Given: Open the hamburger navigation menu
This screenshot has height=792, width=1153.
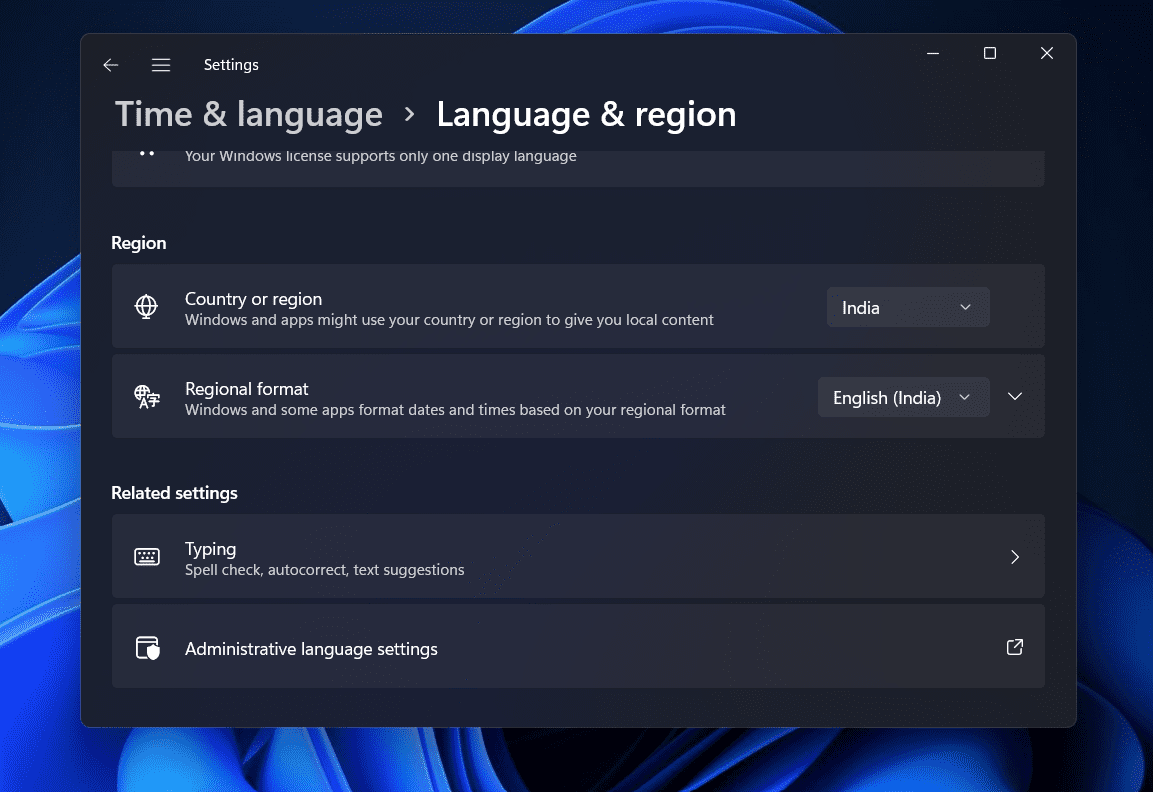Looking at the screenshot, I should (161, 65).
